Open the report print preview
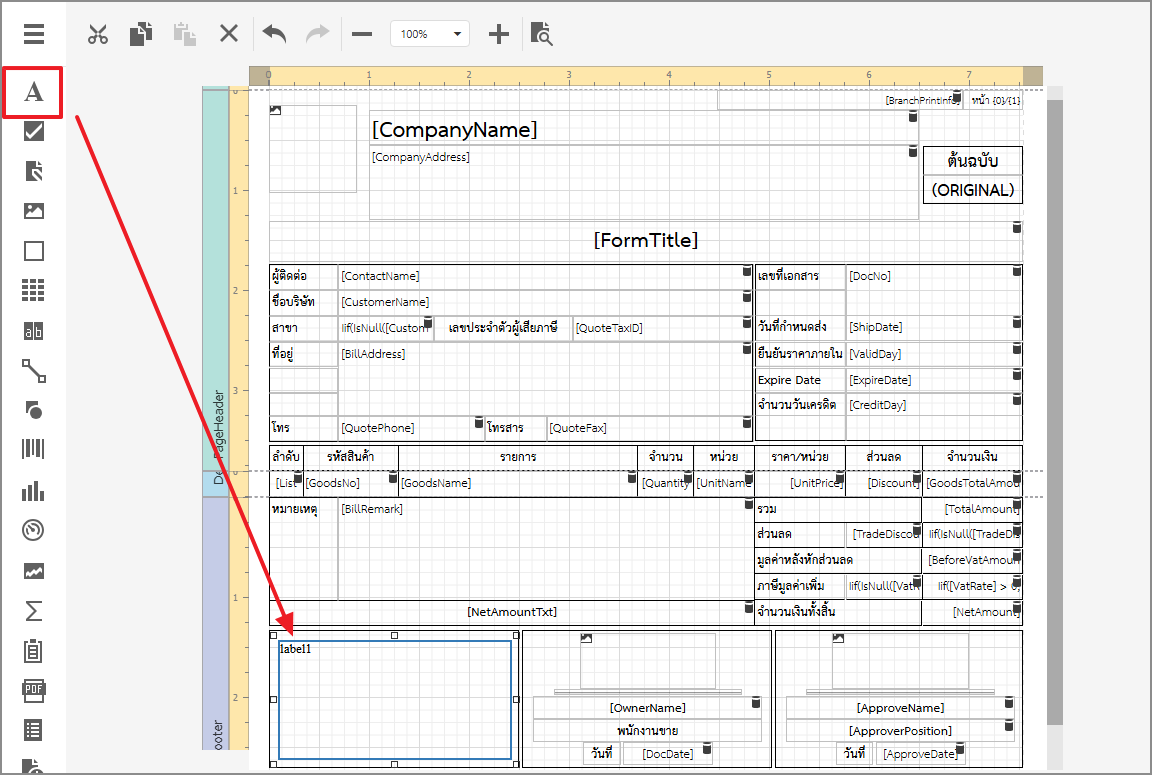 (x=541, y=34)
